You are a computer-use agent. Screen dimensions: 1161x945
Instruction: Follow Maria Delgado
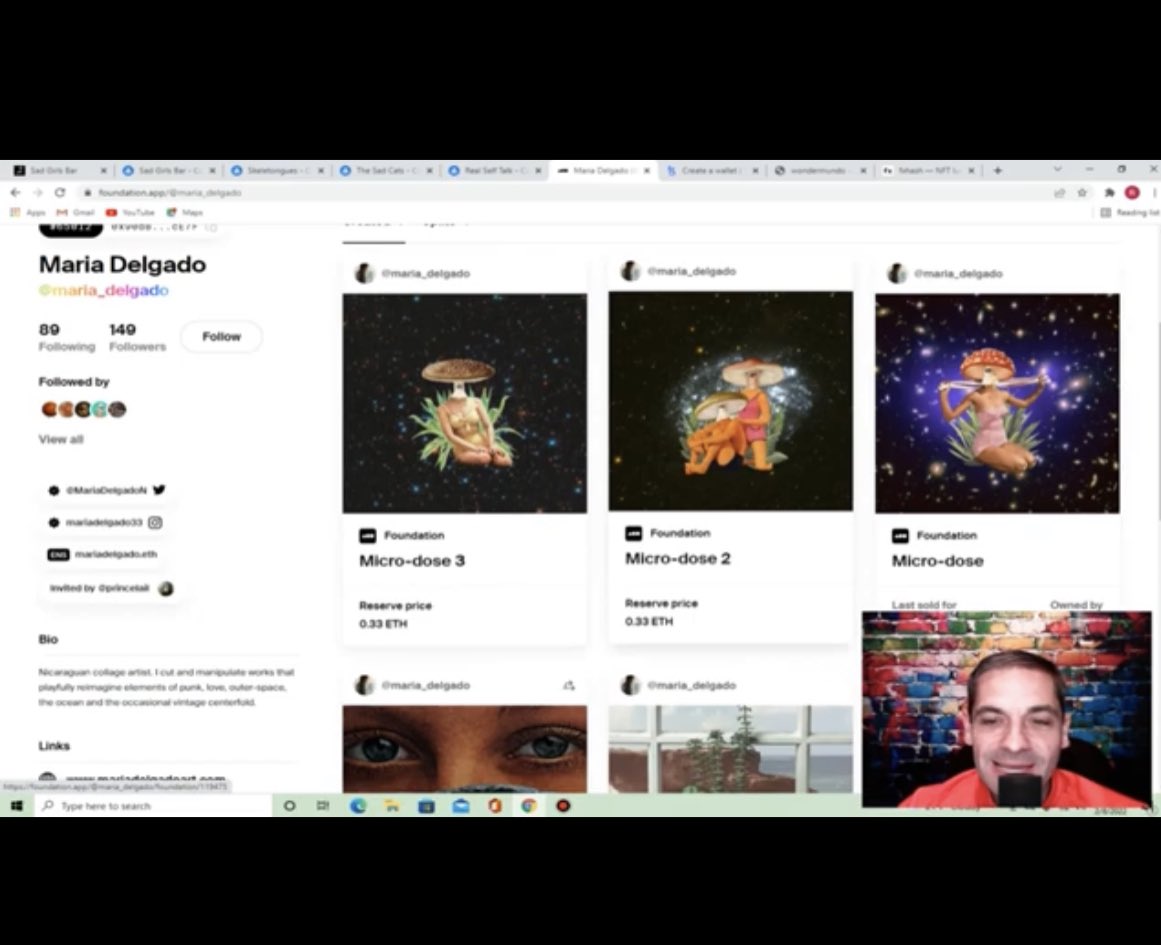coord(221,337)
